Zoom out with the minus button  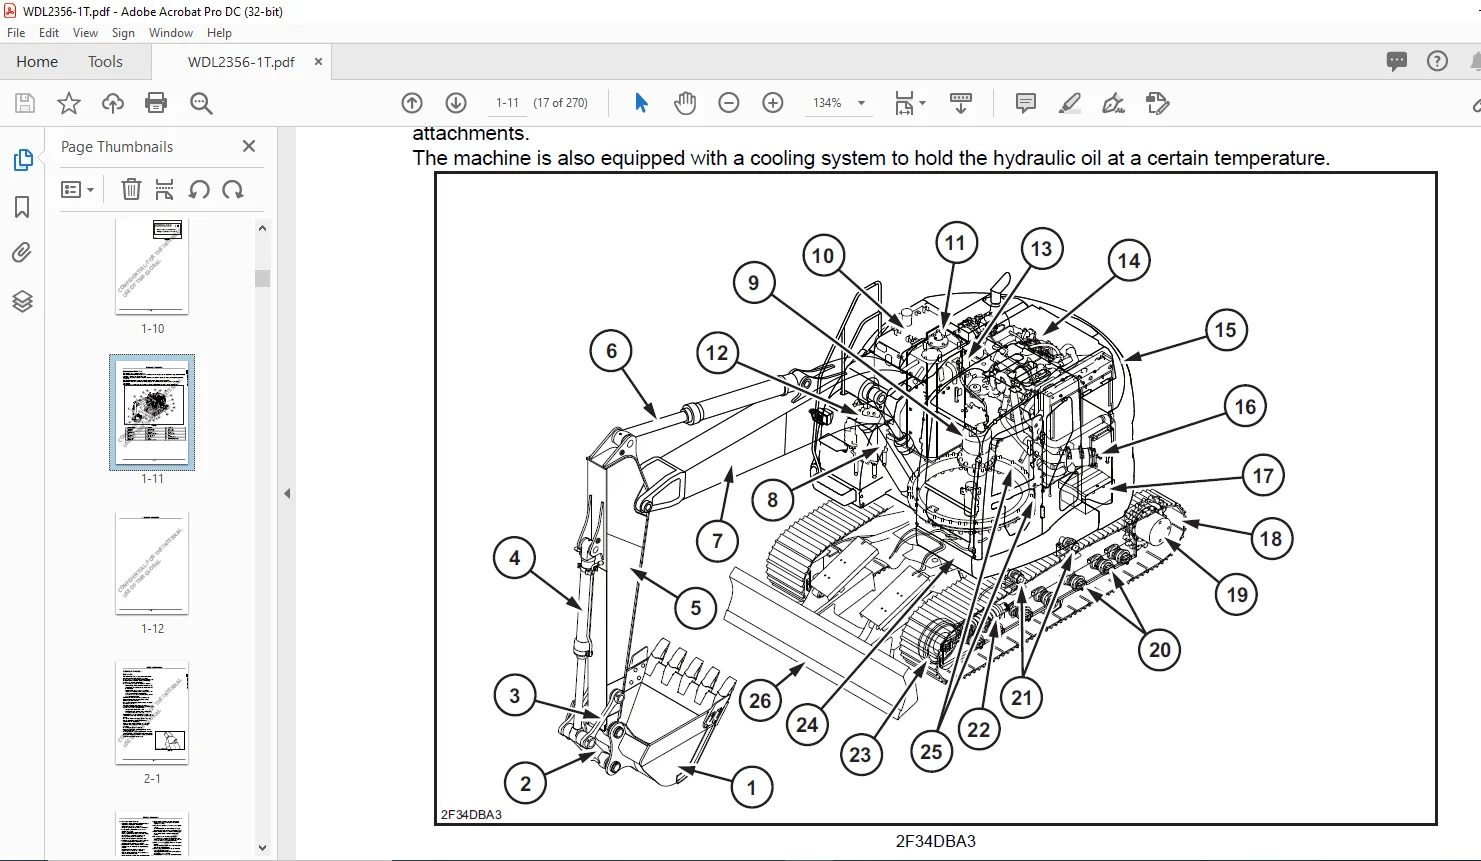pyautogui.click(x=729, y=103)
